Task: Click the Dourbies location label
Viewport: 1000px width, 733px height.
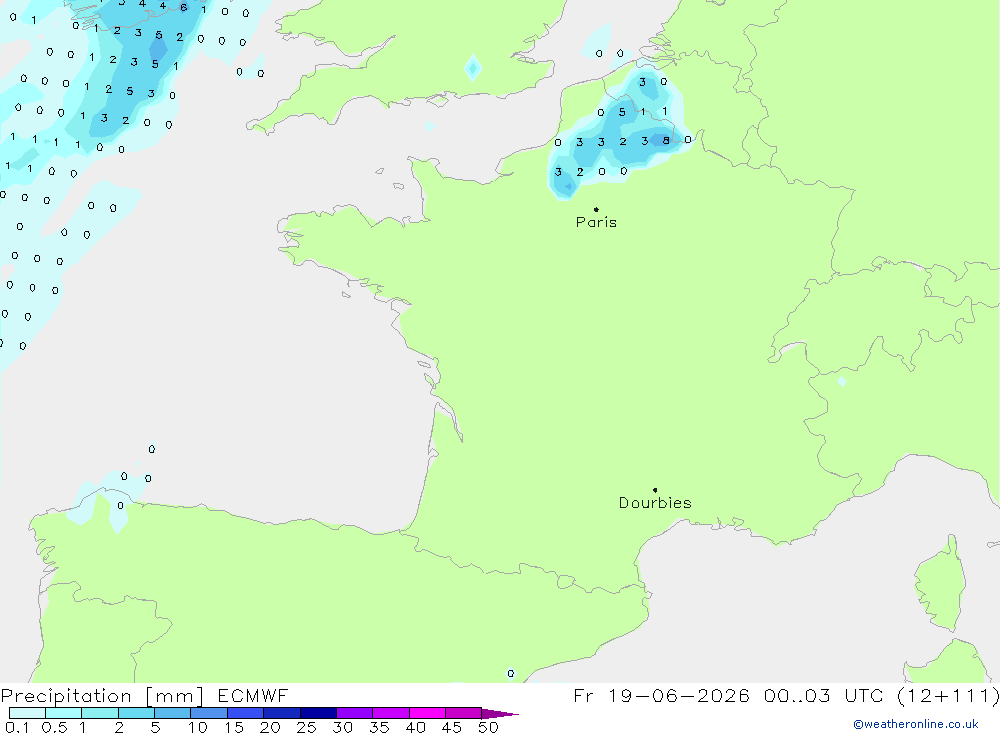Action: click(x=655, y=503)
